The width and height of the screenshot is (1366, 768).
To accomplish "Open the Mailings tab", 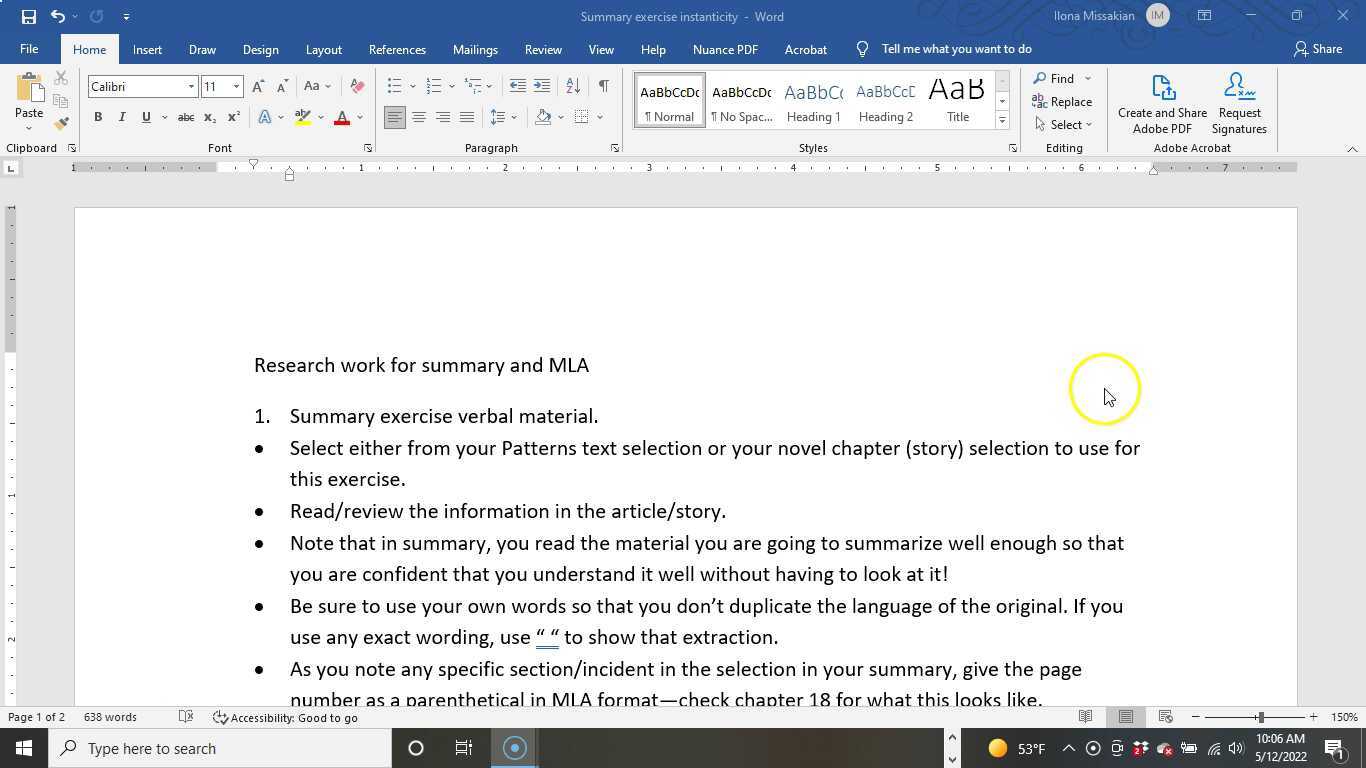I will tap(475, 48).
